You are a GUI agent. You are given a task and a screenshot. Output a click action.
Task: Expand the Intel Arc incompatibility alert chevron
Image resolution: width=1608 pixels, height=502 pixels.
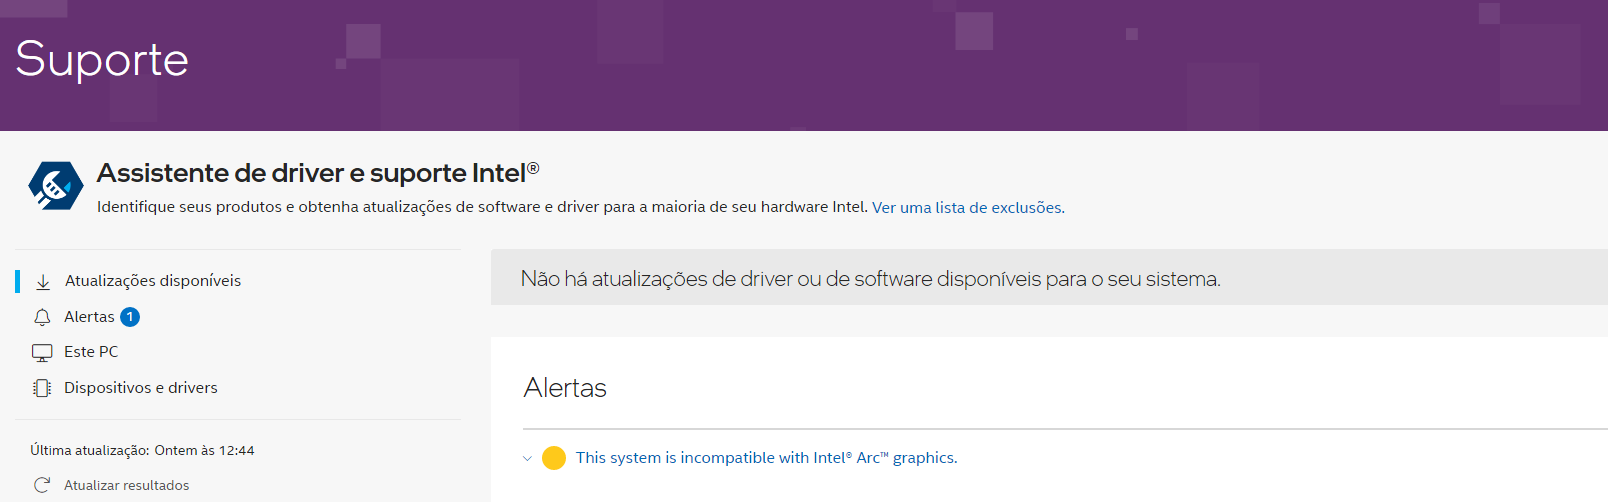point(527,459)
